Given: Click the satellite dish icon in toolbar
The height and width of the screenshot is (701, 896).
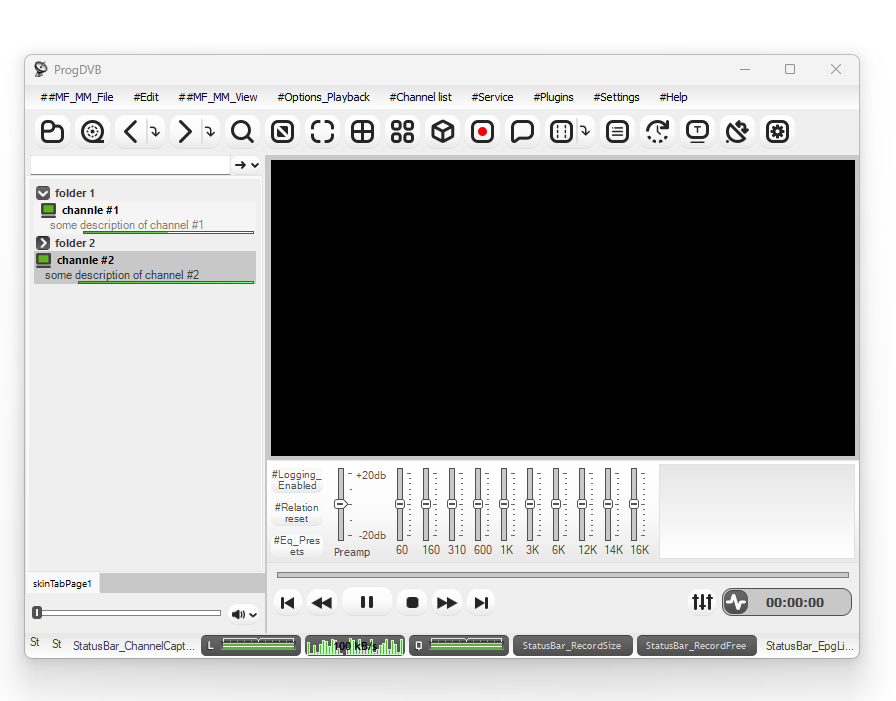Looking at the screenshot, I should pos(737,132).
